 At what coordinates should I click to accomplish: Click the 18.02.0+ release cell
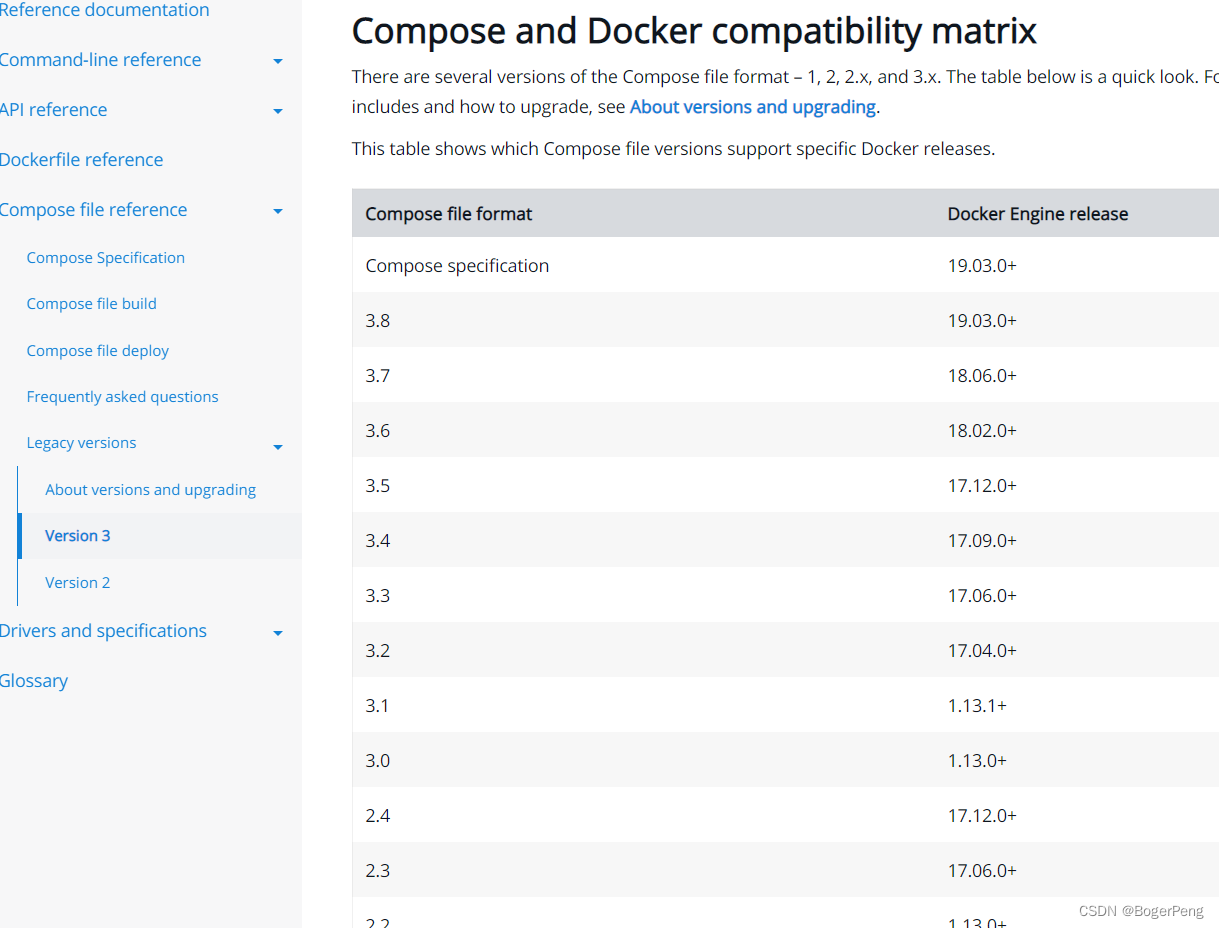[982, 431]
